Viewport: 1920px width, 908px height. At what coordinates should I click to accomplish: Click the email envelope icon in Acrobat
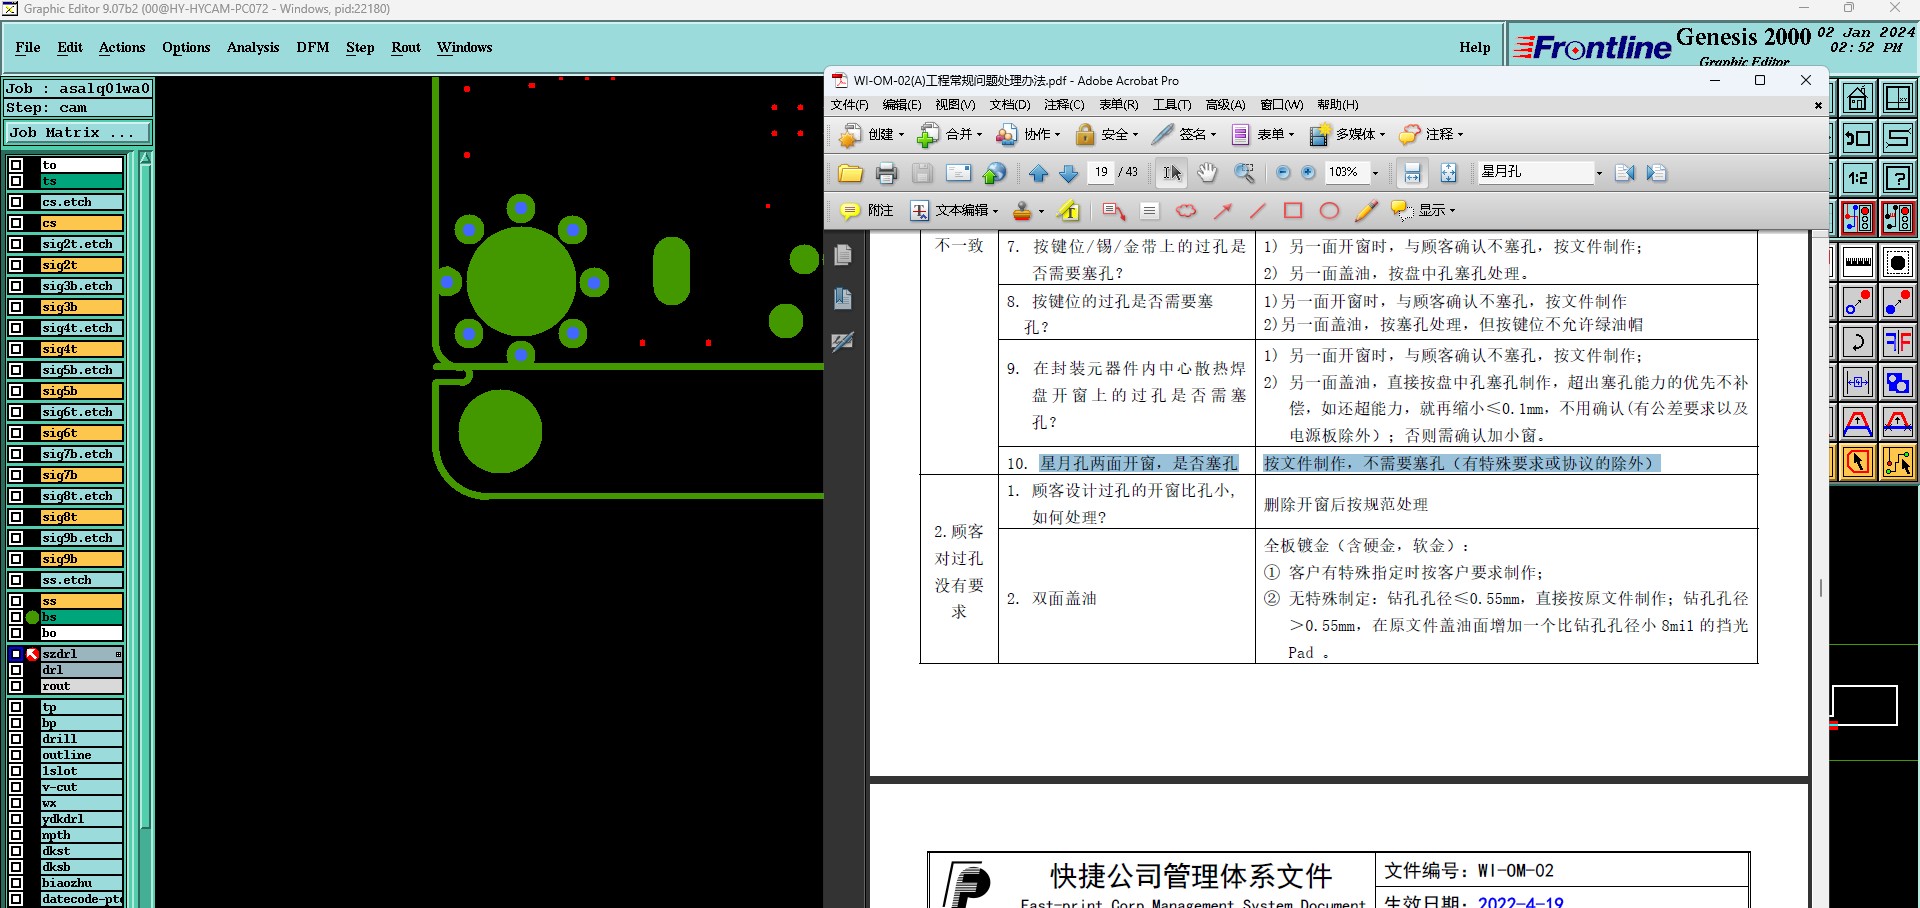958,173
